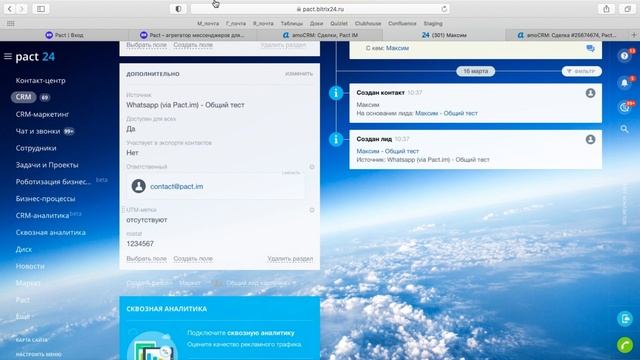Open Сотрудники in left menu
Viewport: 640px width, 360px height.
coord(36,148)
